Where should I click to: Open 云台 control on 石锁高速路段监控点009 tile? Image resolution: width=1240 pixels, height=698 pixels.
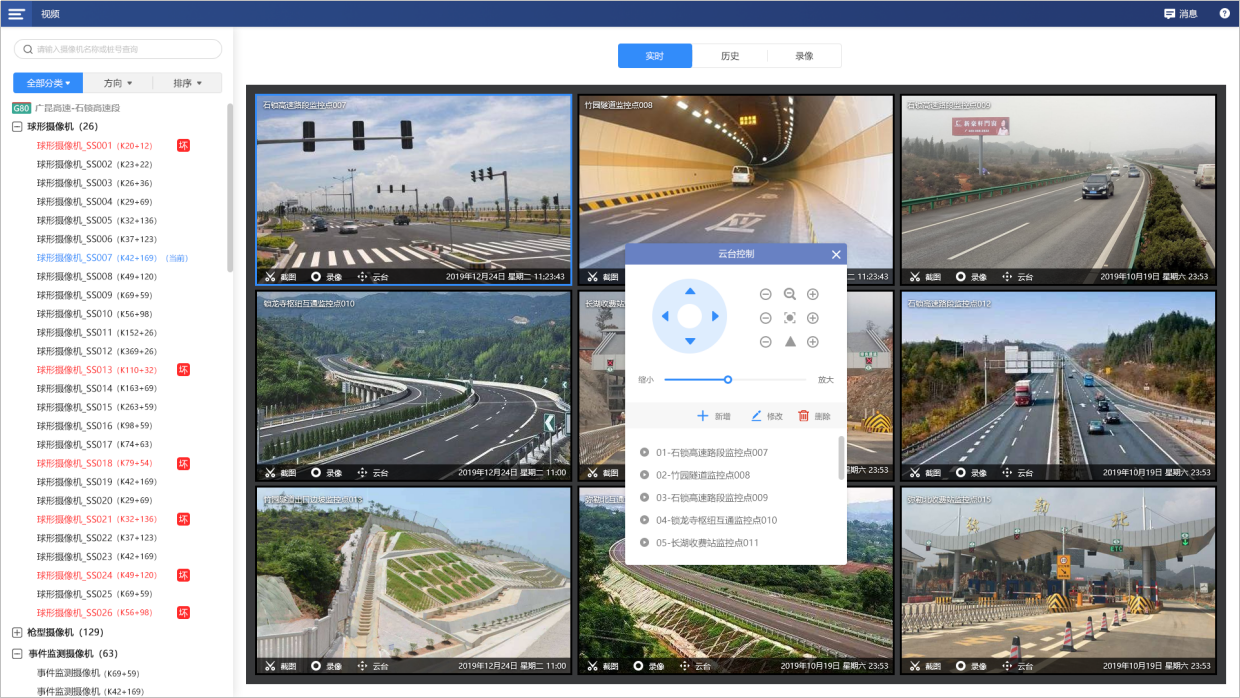1017,277
